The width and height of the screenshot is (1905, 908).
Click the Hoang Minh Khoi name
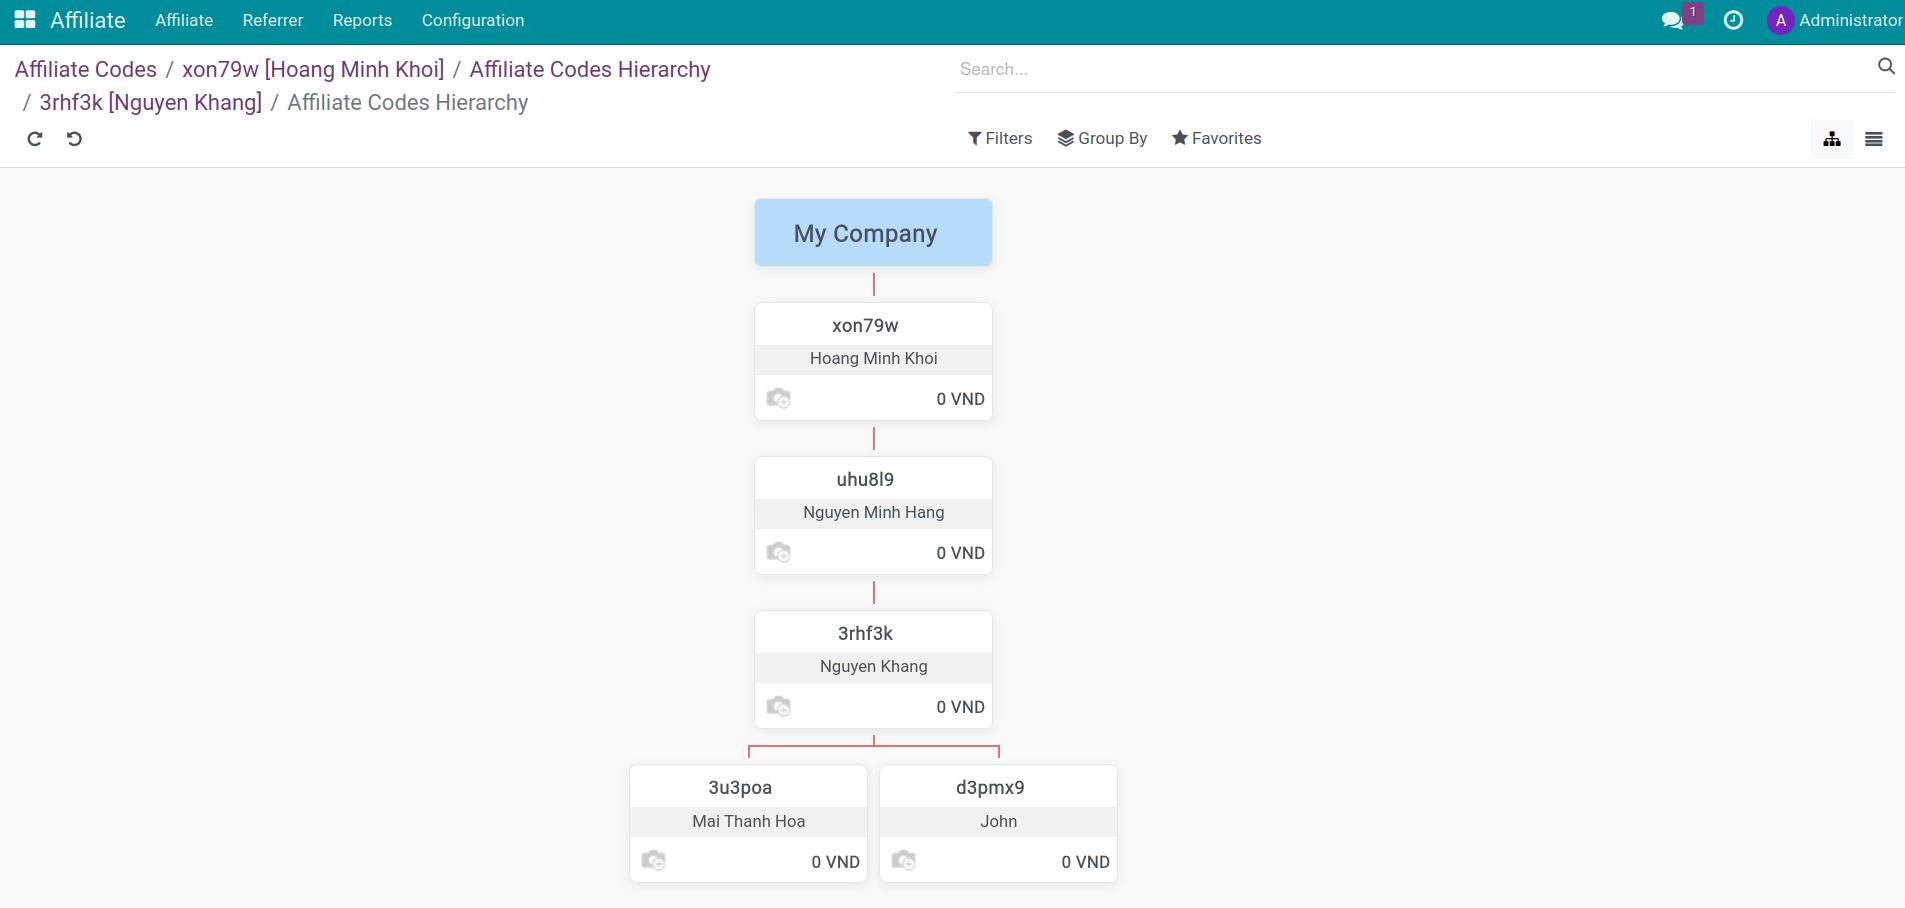click(873, 358)
